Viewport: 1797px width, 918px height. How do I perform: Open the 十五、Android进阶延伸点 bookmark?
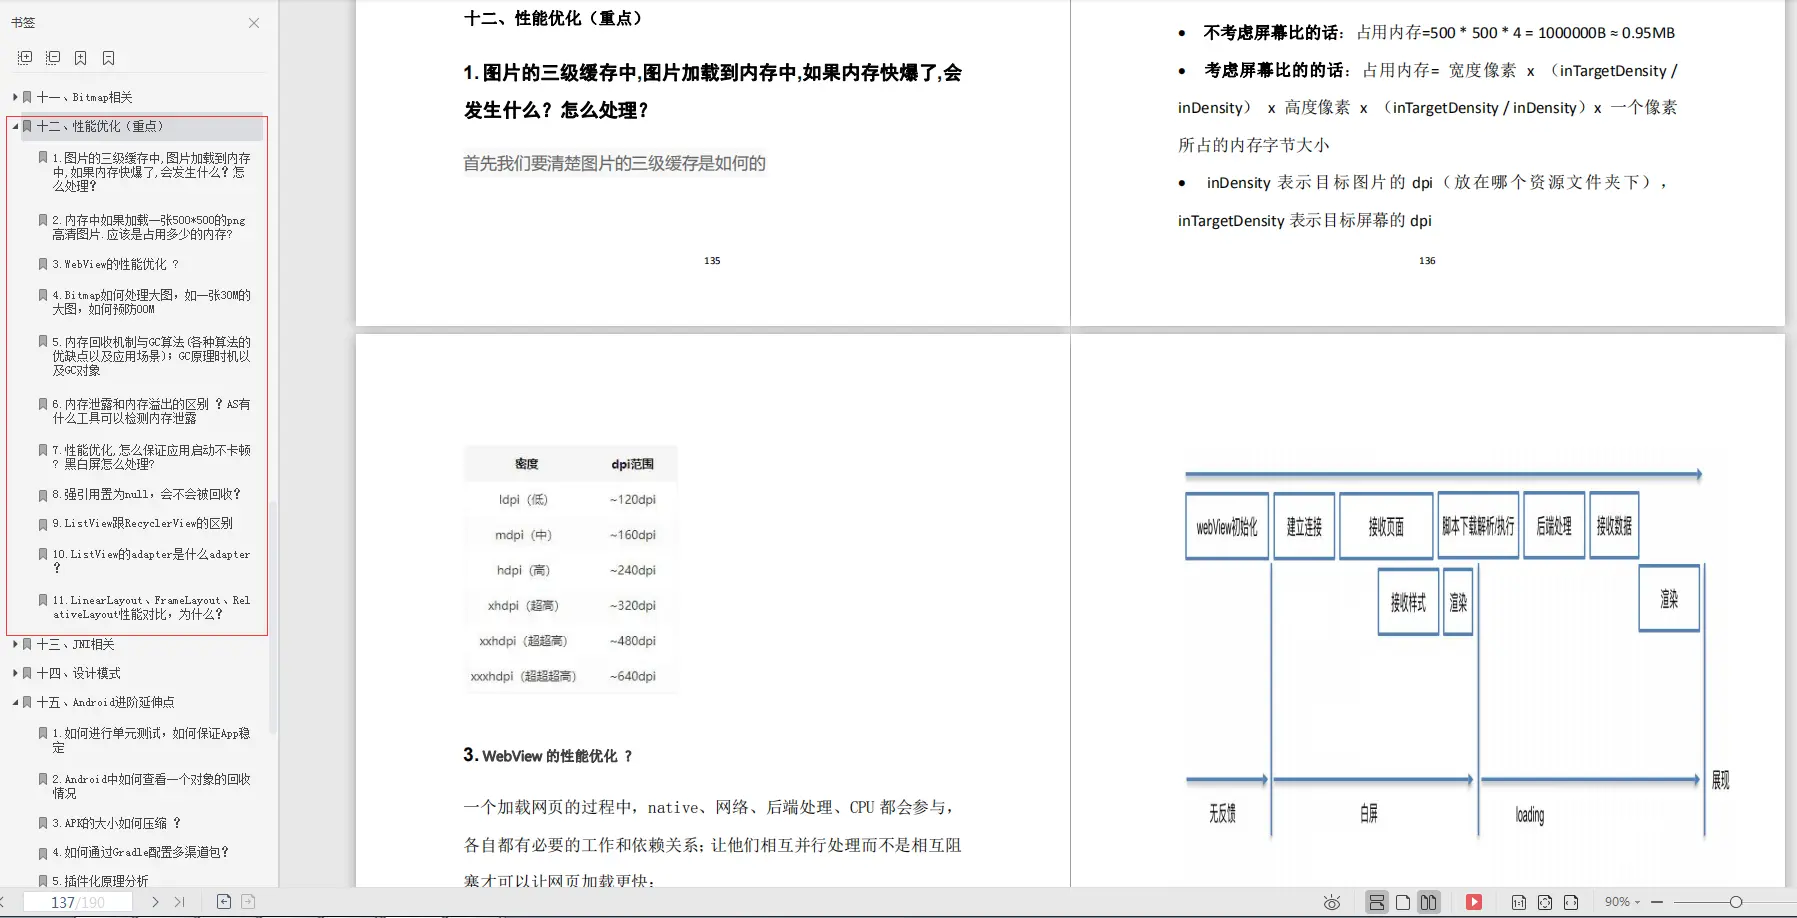[x=106, y=702]
